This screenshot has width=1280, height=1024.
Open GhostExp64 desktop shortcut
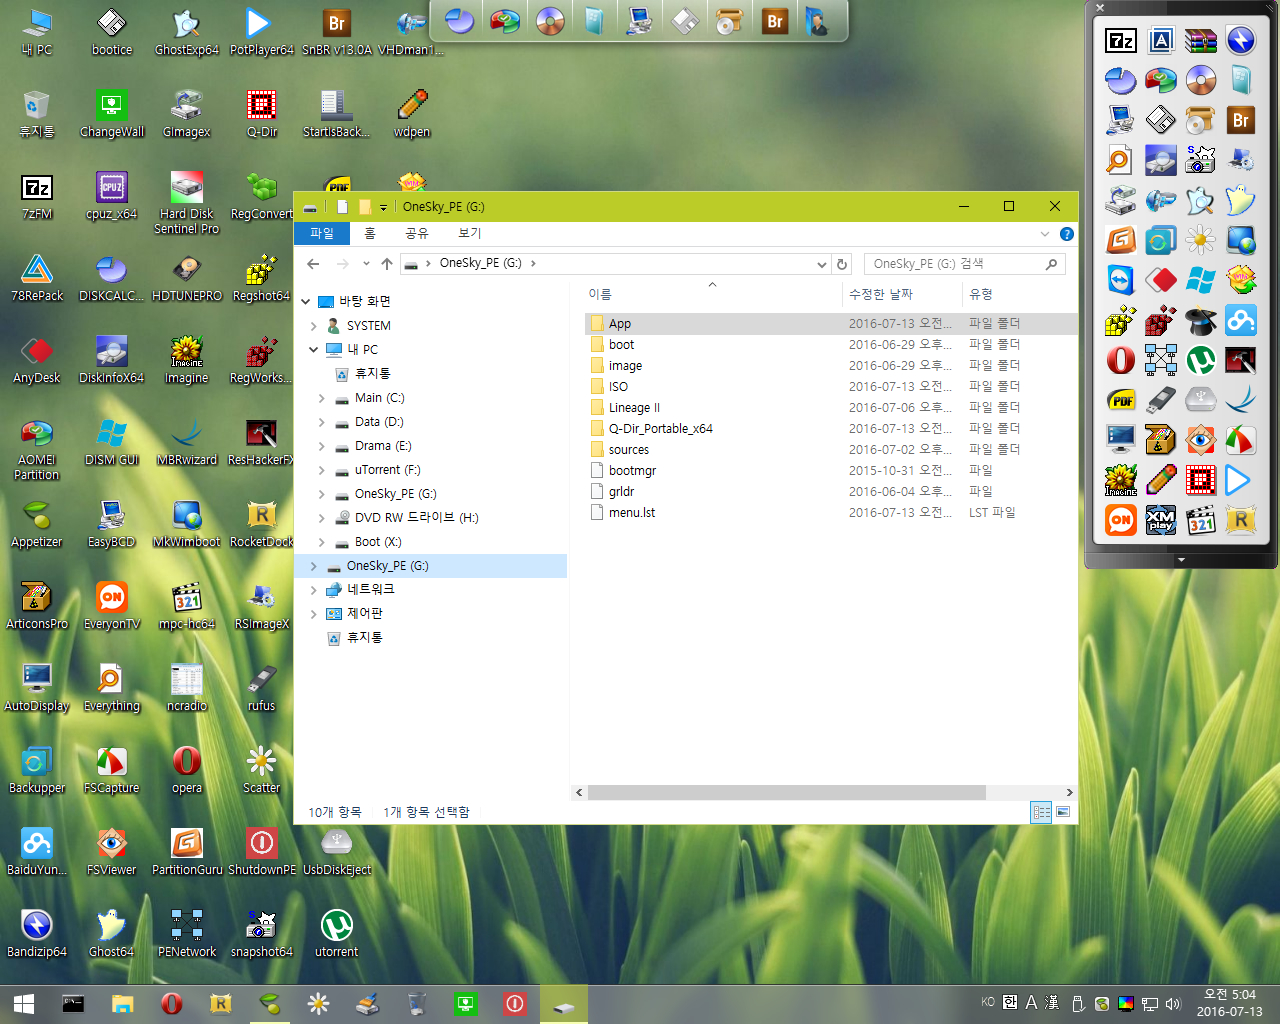tap(187, 32)
